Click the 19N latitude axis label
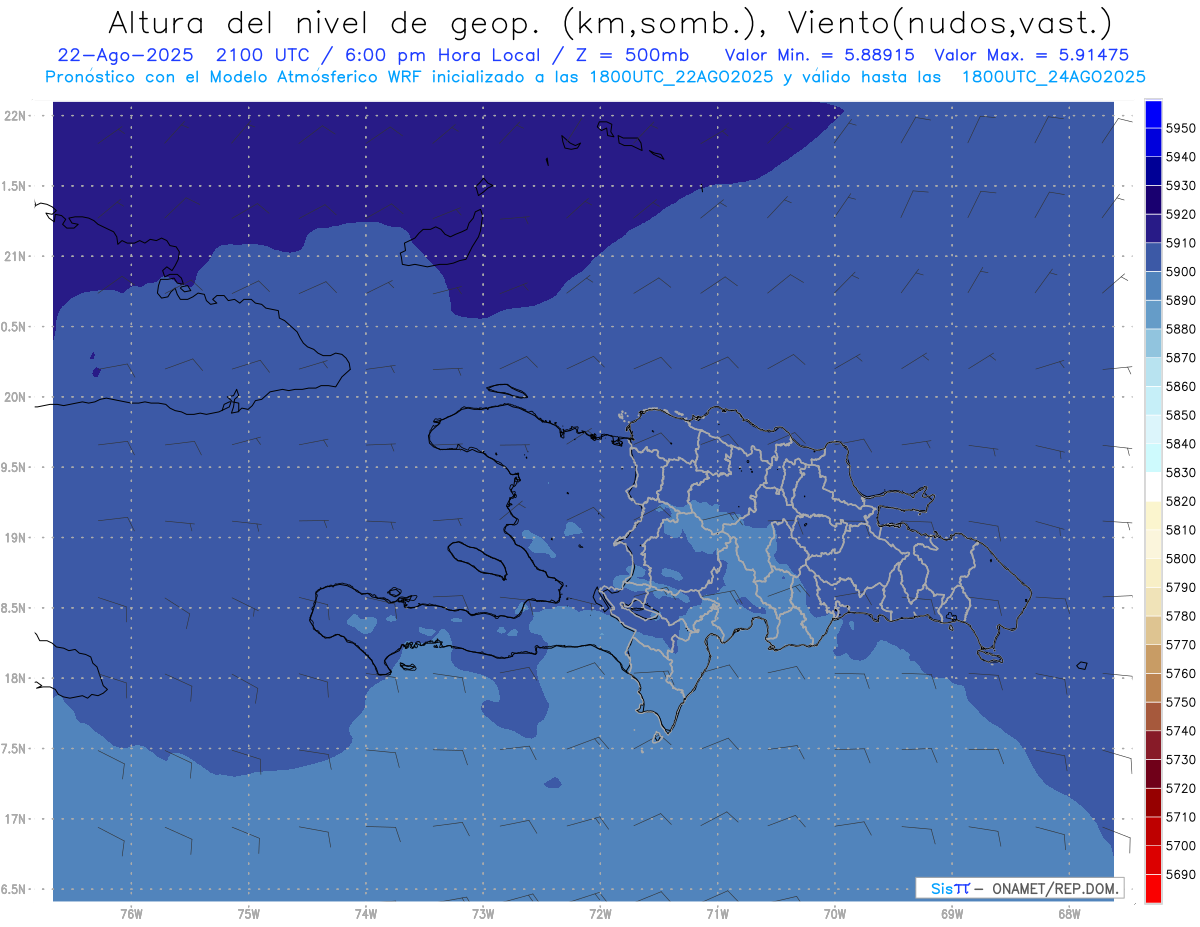1200x927 pixels. [17, 538]
